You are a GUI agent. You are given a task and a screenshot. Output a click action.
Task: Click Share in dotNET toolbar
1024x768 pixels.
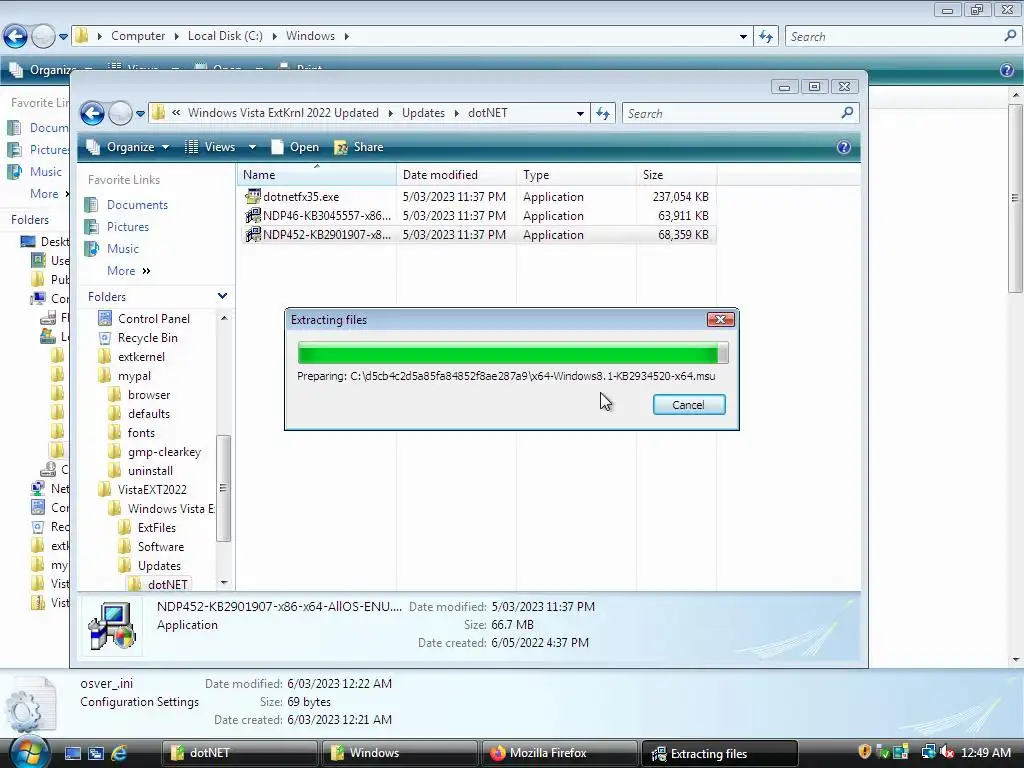359,147
